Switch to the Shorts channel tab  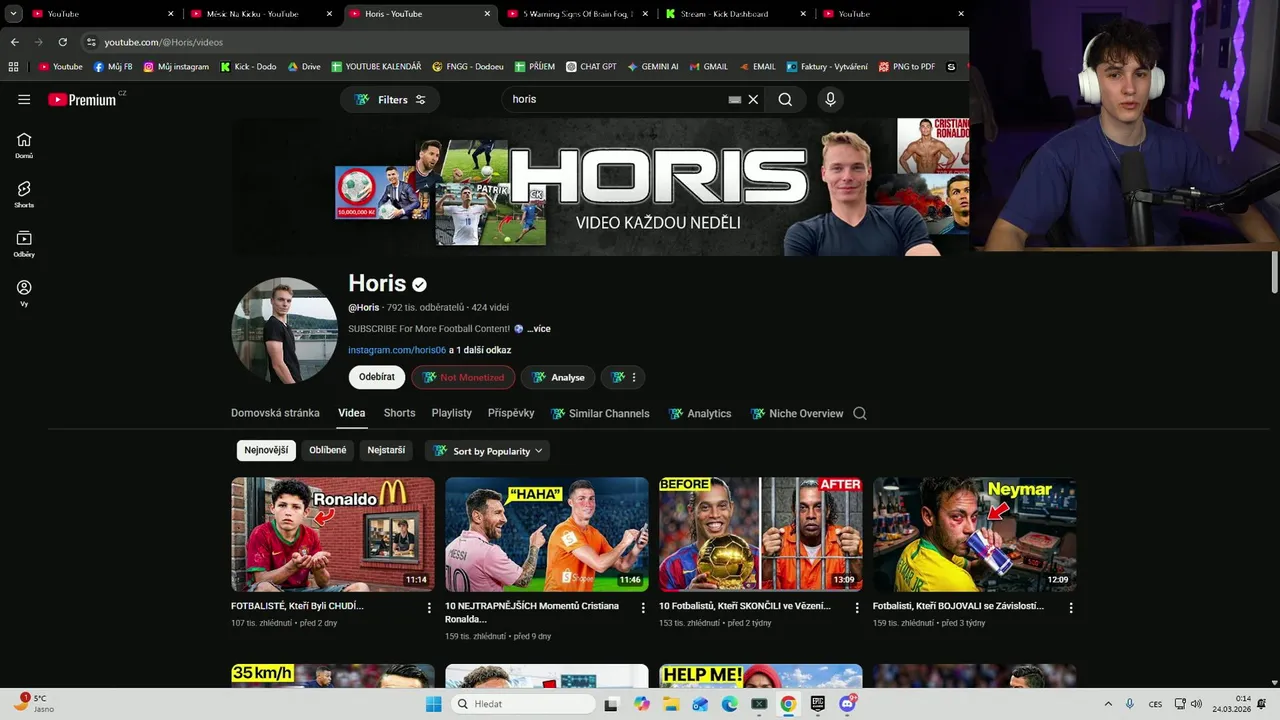399,413
